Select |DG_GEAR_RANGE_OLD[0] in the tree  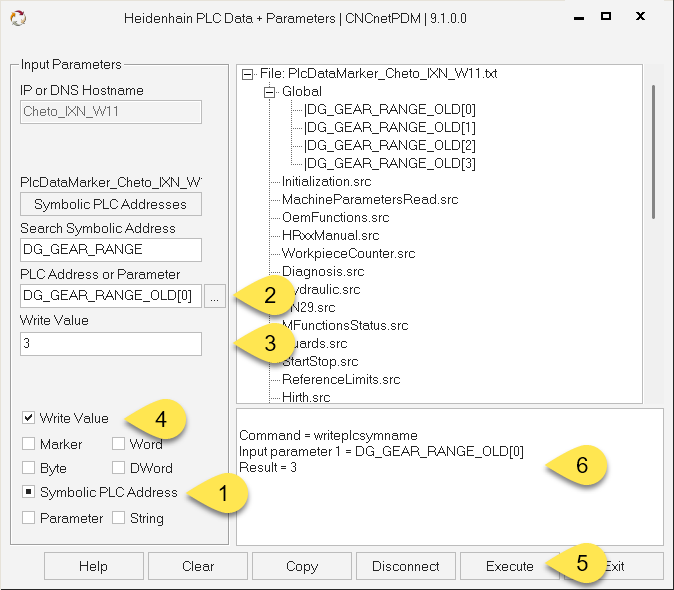pos(389,110)
